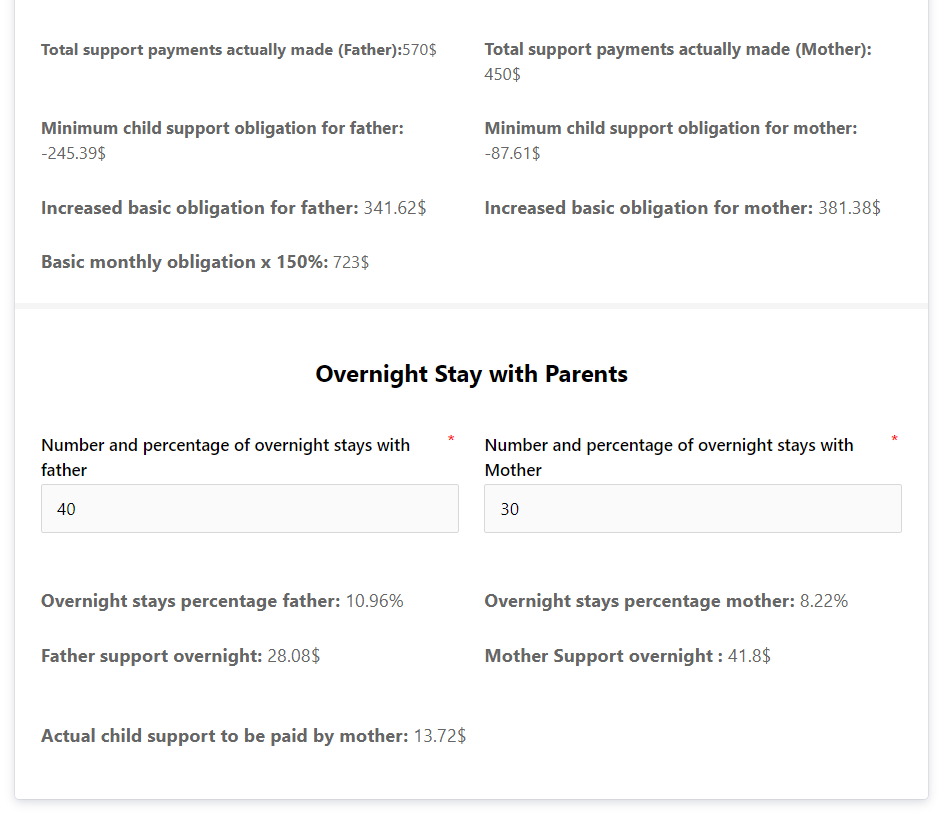Click the overnight stays with Mother input field

point(692,508)
